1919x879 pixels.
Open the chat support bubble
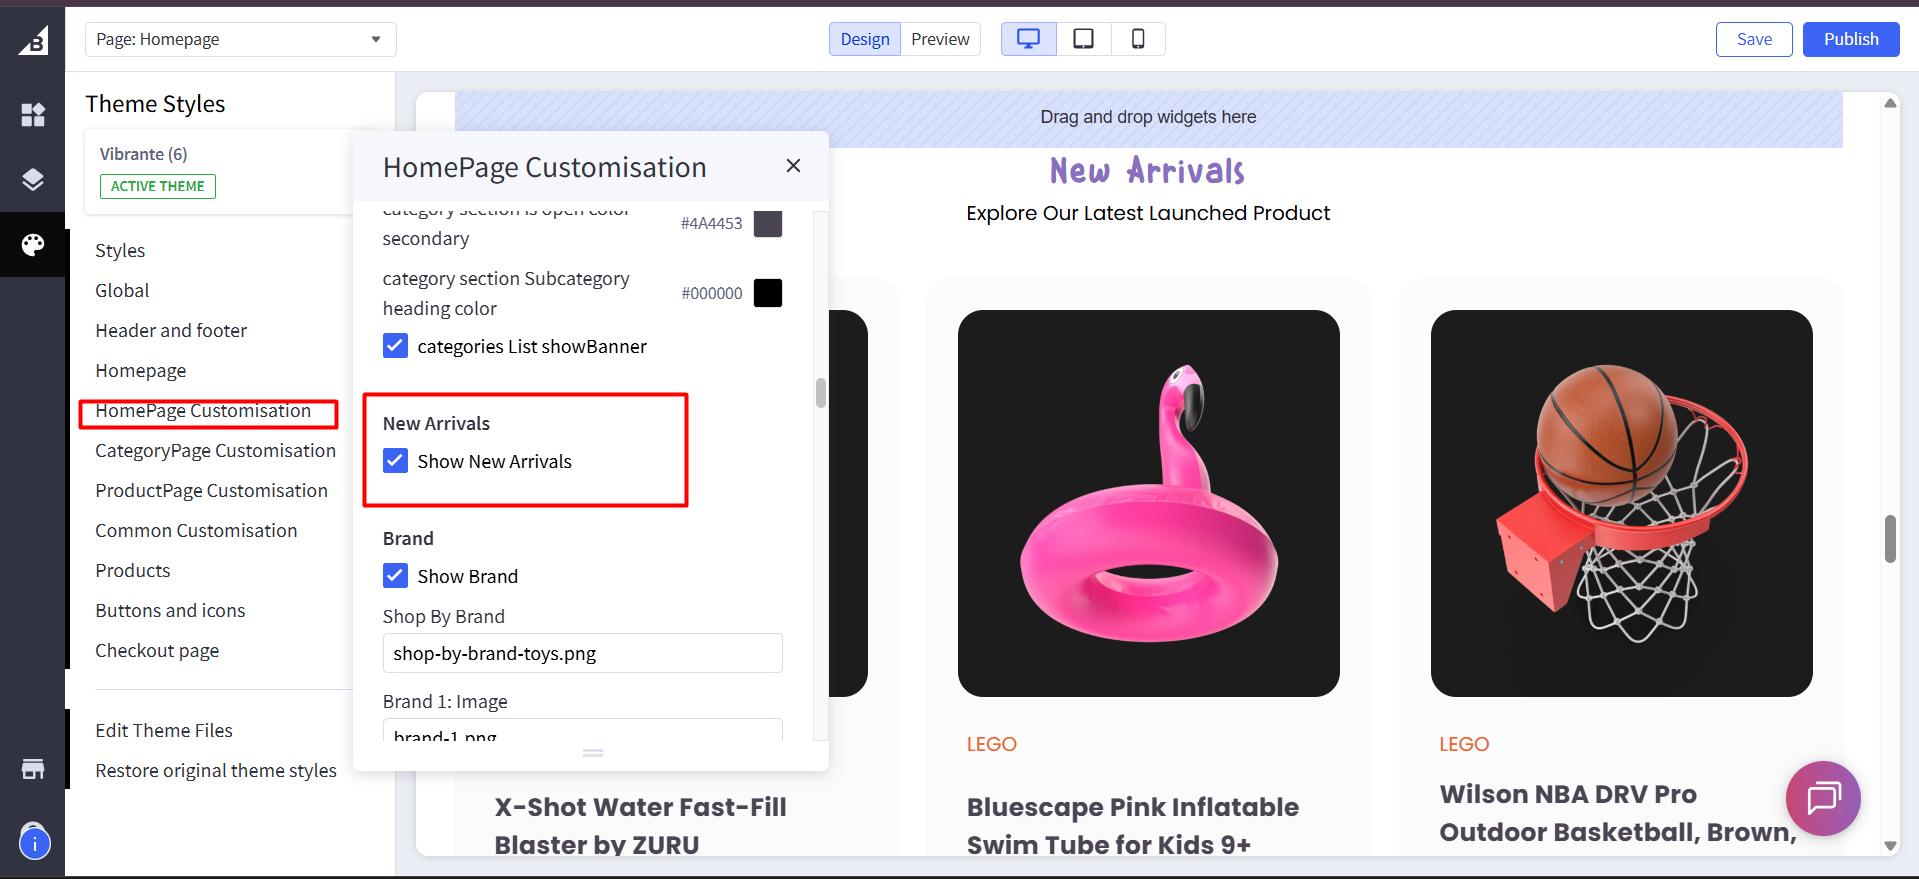coord(1823,798)
